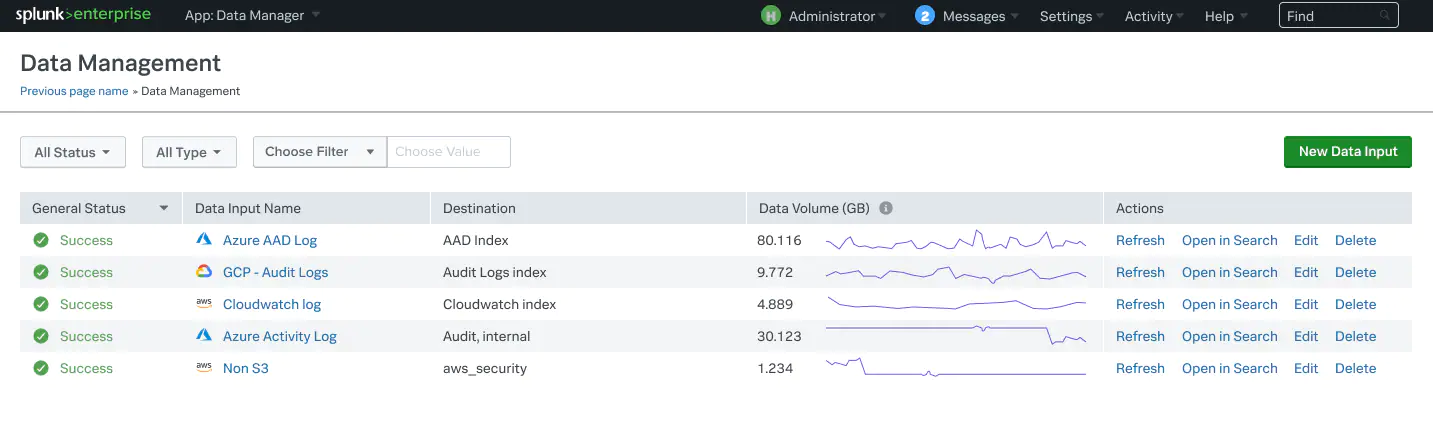Click the Splunk Enterprise logo
This screenshot has width=1433, height=439.
point(82,16)
